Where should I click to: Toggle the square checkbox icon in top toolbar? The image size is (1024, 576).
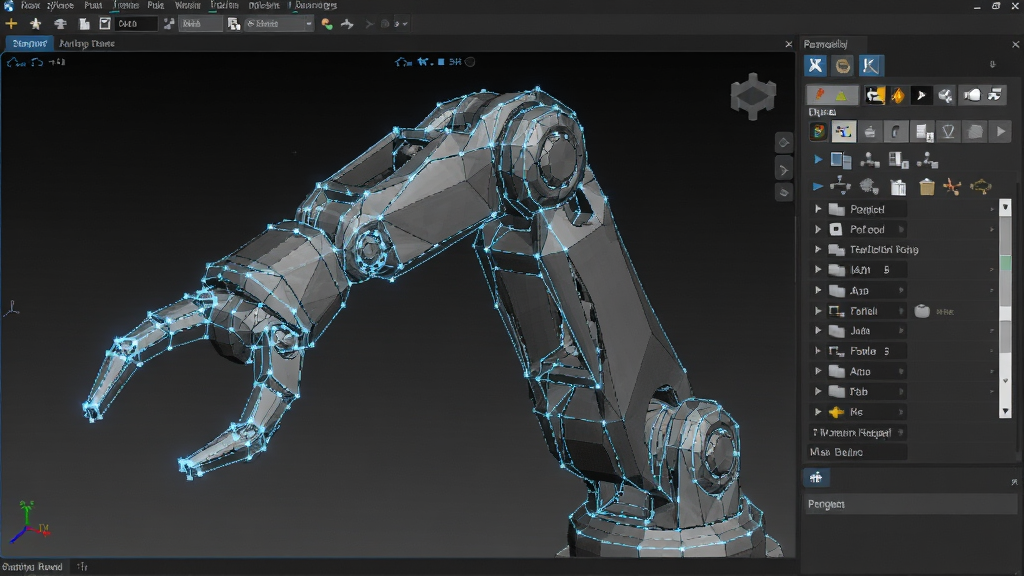coord(104,24)
